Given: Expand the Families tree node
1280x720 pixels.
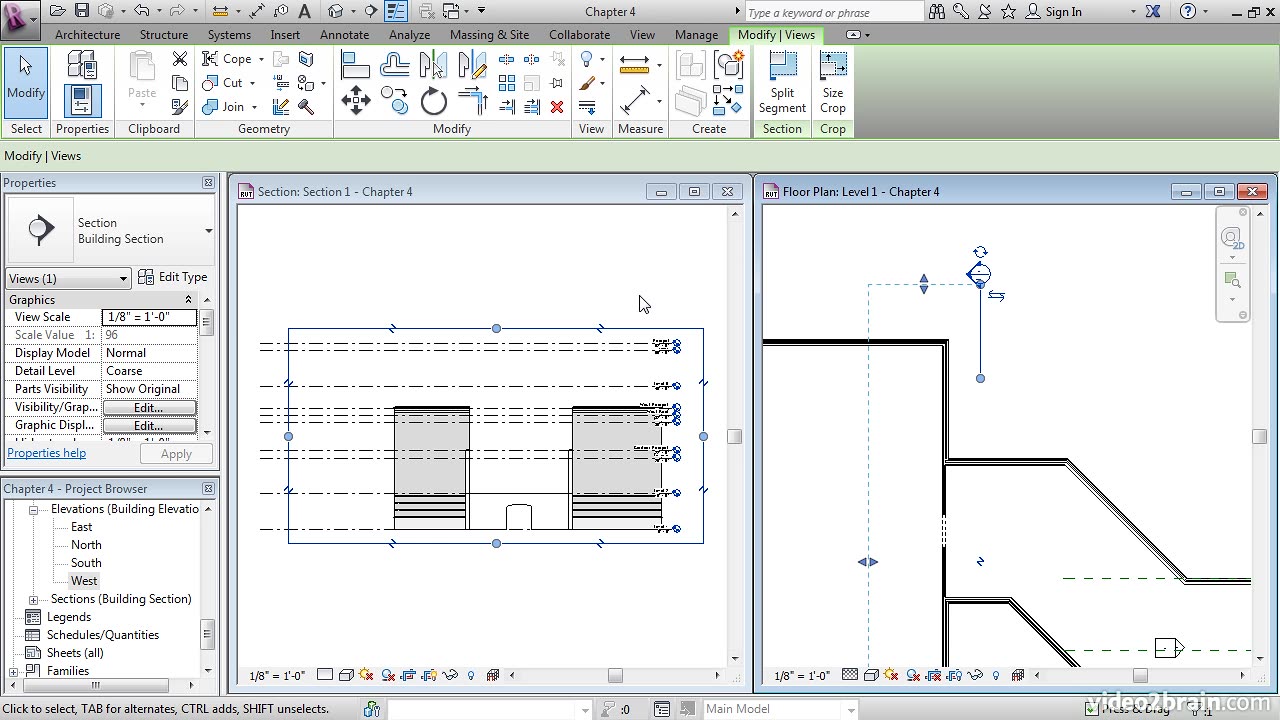Looking at the screenshot, I should pos(13,671).
